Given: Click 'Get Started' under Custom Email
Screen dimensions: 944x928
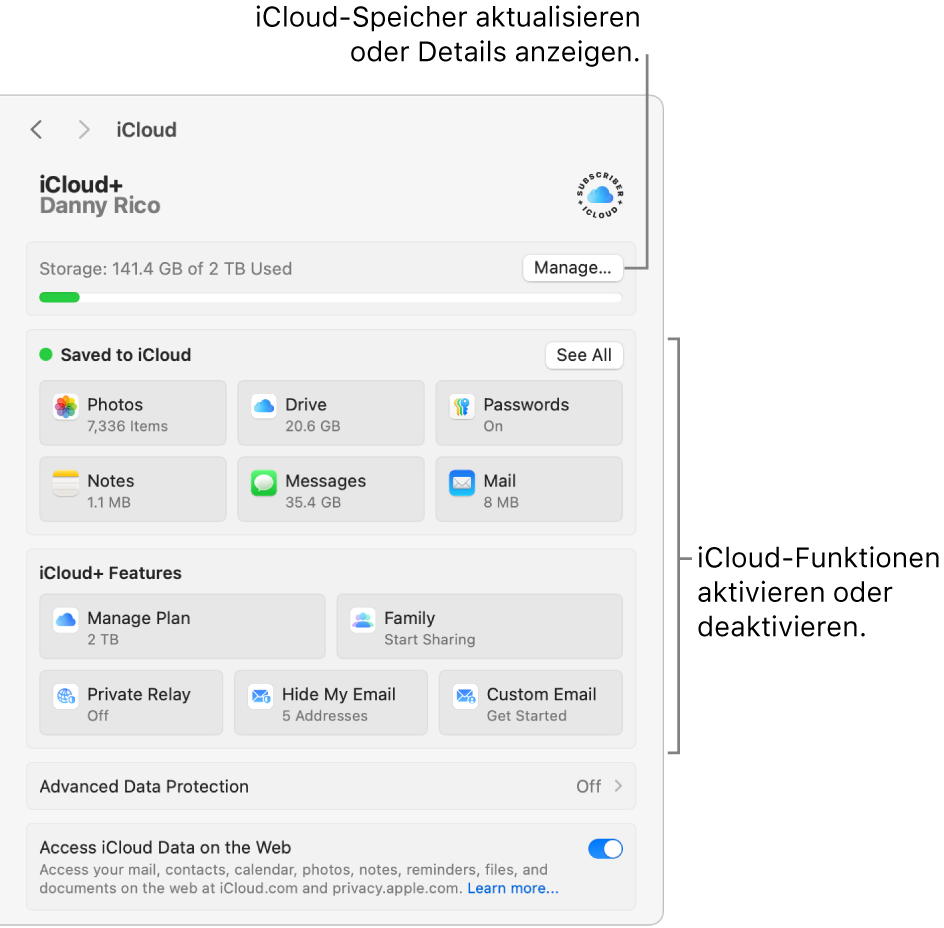Looking at the screenshot, I should point(527,716).
